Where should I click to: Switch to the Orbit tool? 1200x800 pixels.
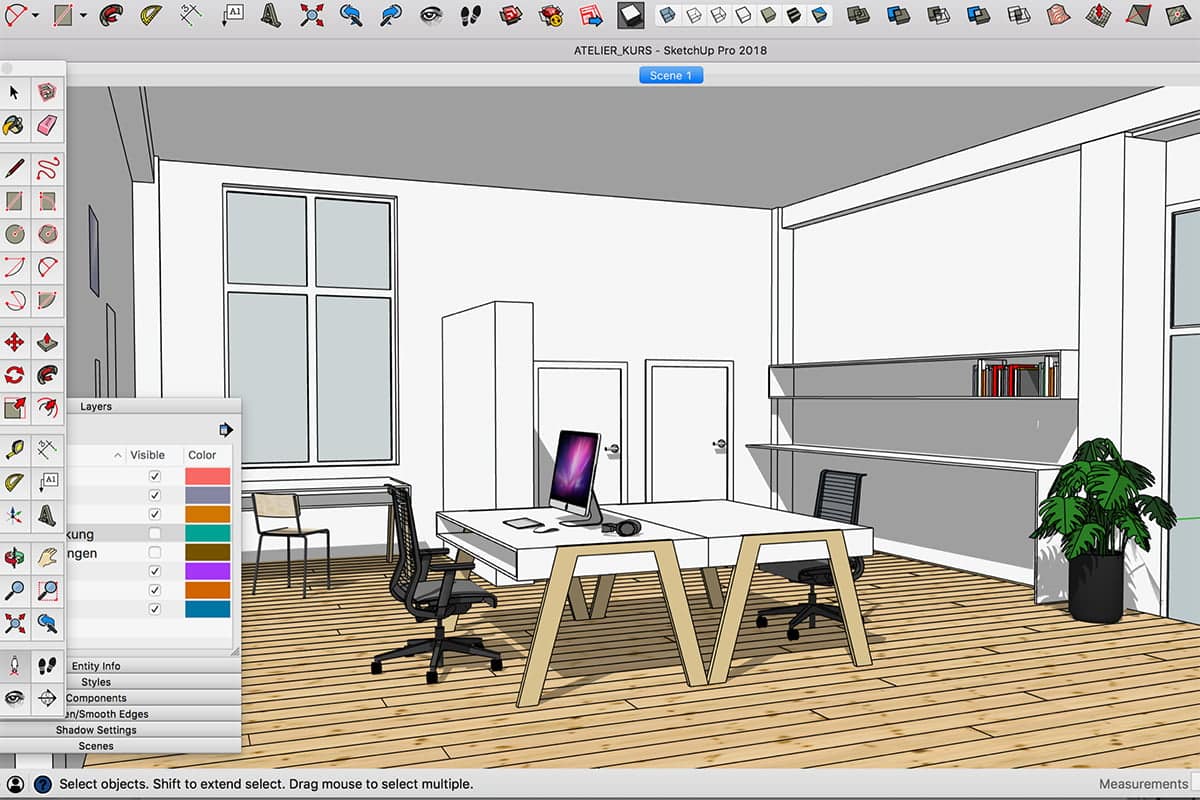click(x=14, y=557)
